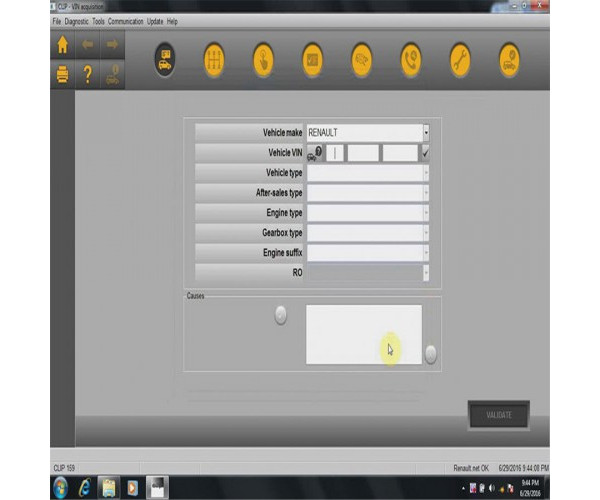This screenshot has height=500, width=600.
Task: Click the printer icon
Action: [x=62, y=74]
